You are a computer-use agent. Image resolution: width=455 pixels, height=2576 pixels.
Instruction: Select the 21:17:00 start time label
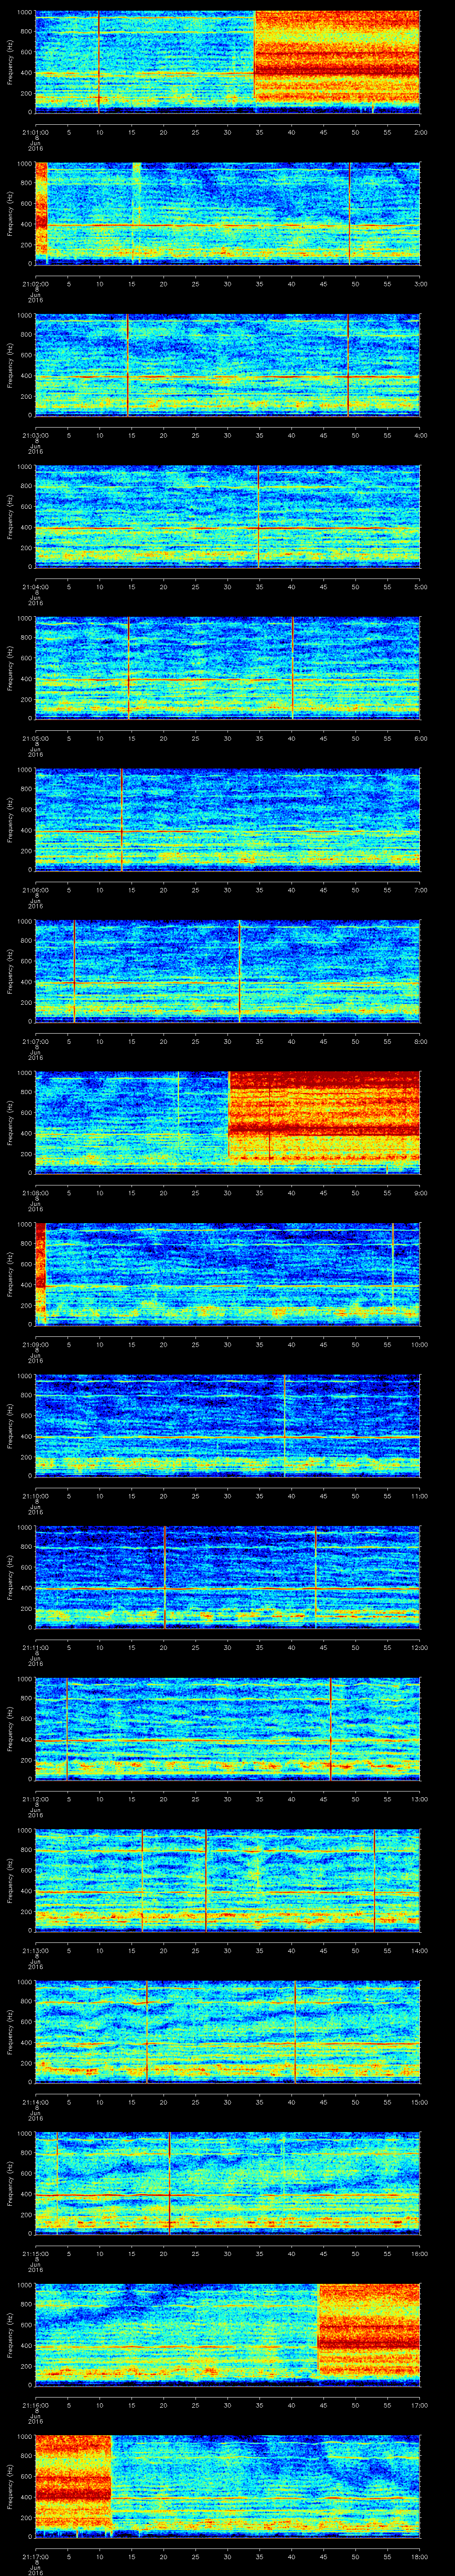(x=35, y=2556)
